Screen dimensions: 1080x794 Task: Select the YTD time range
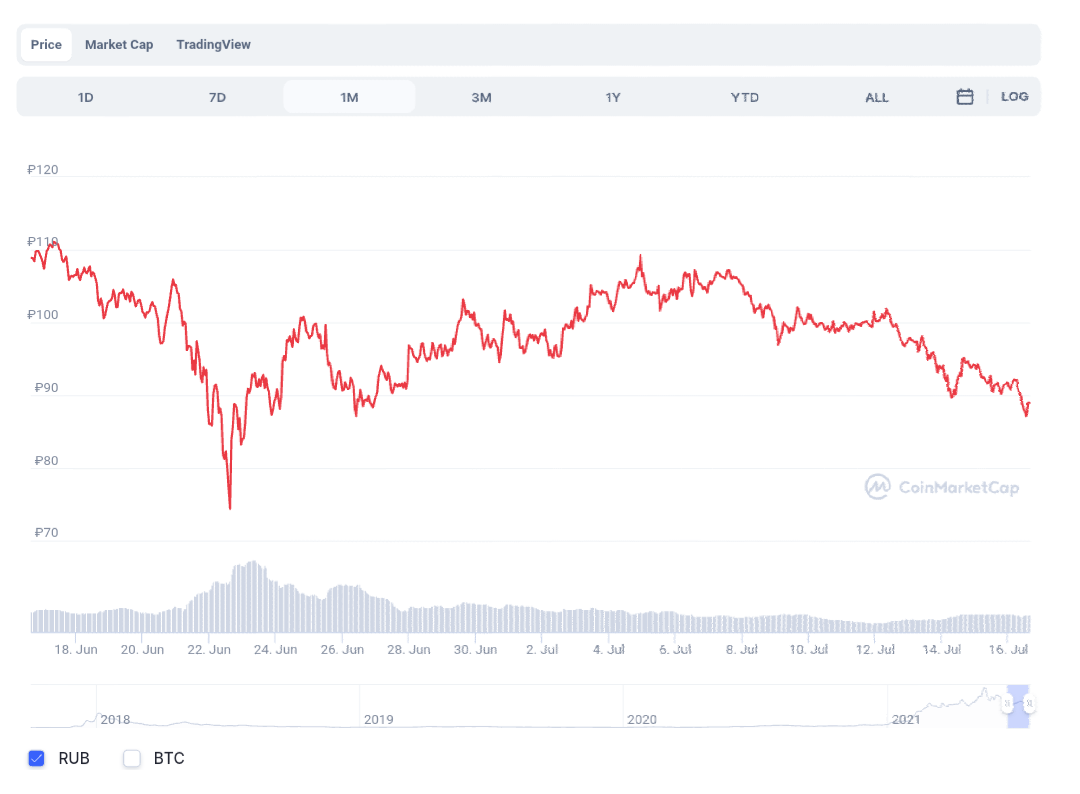pyautogui.click(x=744, y=96)
